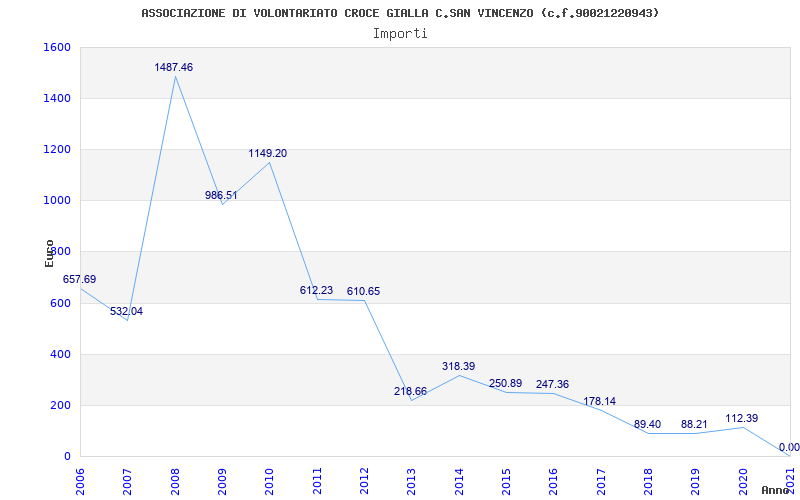
Task: Click the 1200 y-axis tick label
Action: [x=57, y=149]
